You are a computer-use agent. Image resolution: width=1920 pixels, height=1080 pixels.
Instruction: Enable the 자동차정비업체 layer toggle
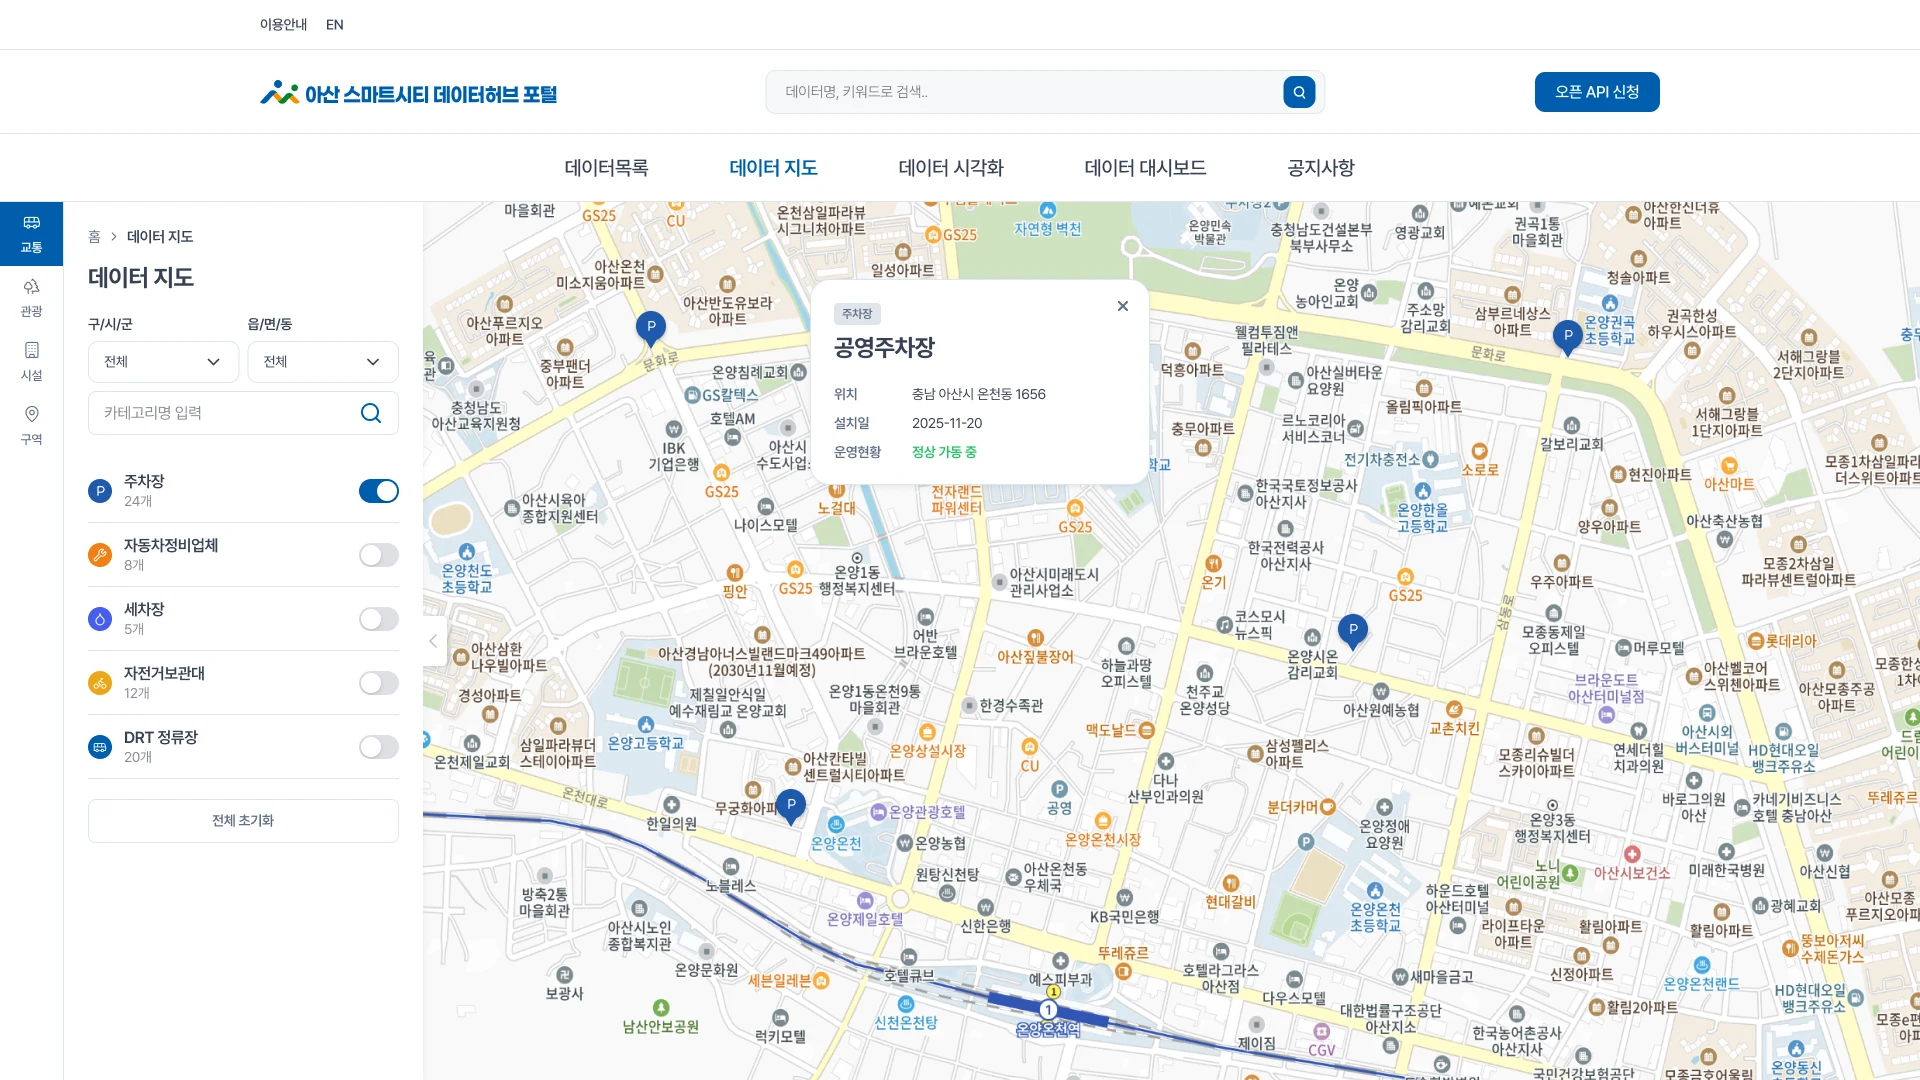click(x=379, y=555)
